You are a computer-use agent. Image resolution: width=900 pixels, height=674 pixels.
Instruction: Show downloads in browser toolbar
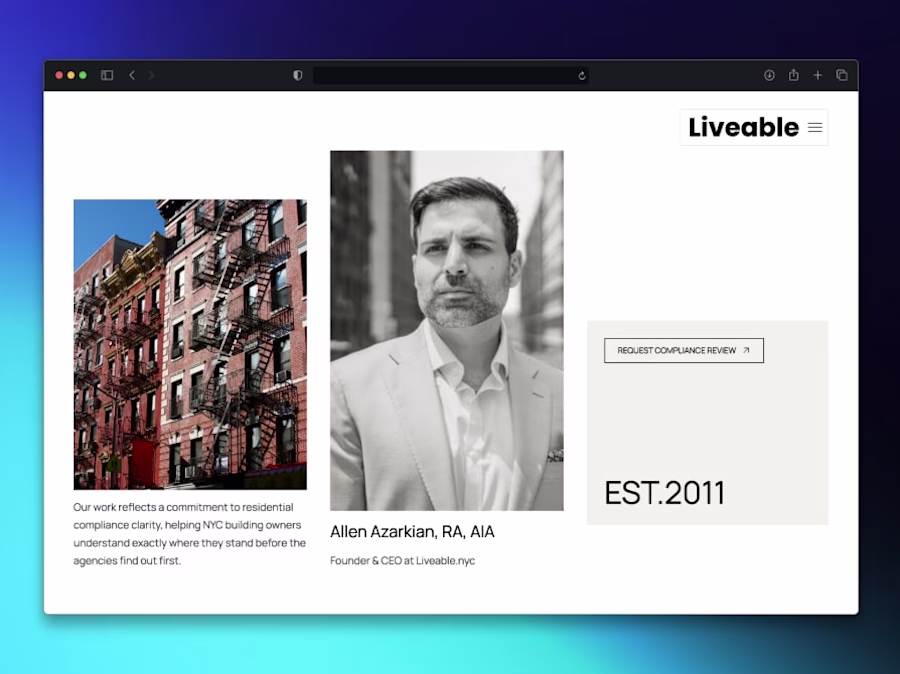(769, 75)
